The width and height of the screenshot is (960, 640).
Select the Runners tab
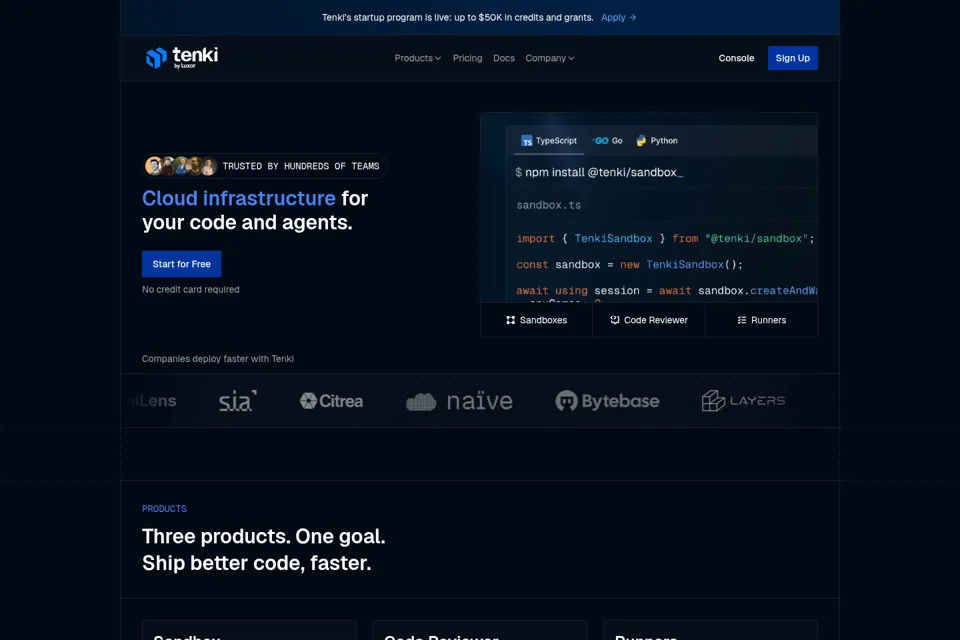coord(761,320)
